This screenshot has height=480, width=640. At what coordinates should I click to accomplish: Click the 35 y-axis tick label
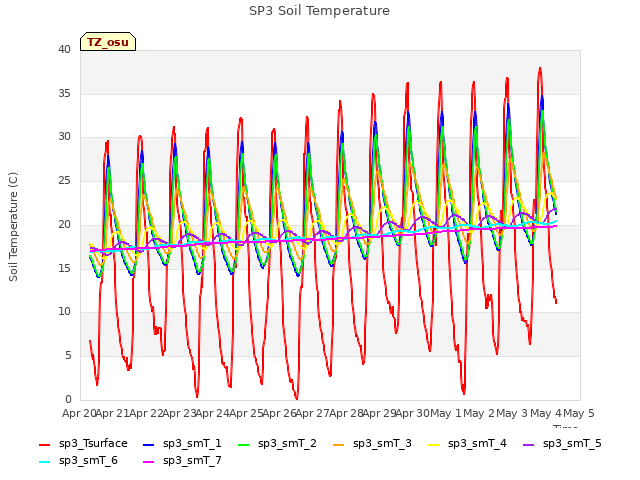pos(64,93)
